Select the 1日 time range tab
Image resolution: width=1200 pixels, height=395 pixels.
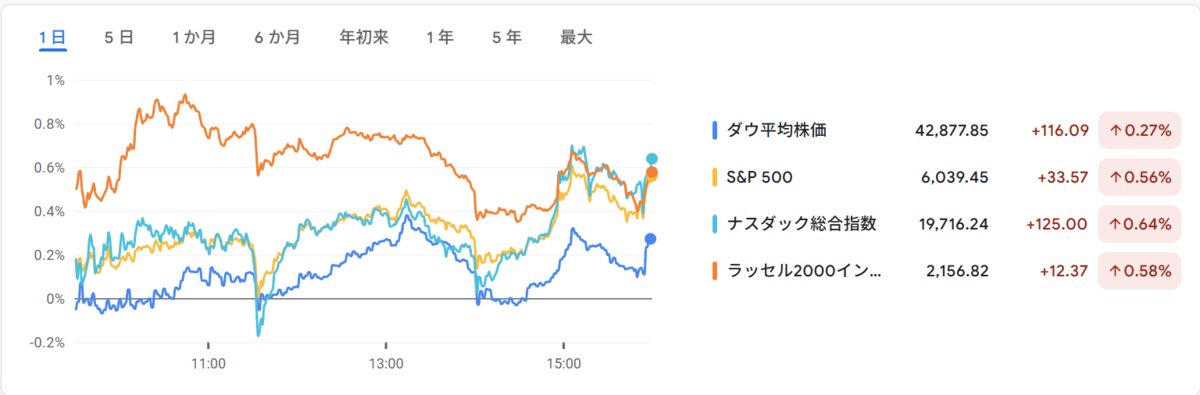coord(52,37)
